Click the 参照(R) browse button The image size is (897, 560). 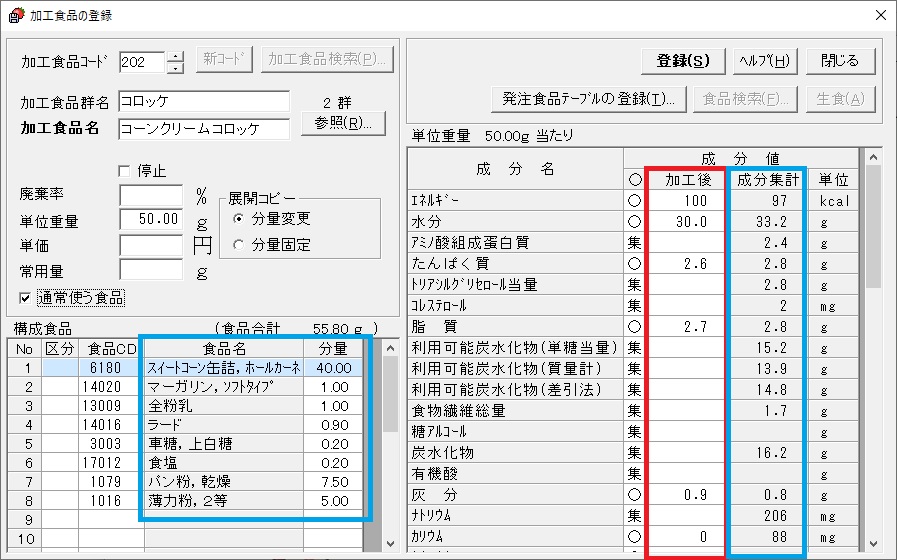coord(343,124)
